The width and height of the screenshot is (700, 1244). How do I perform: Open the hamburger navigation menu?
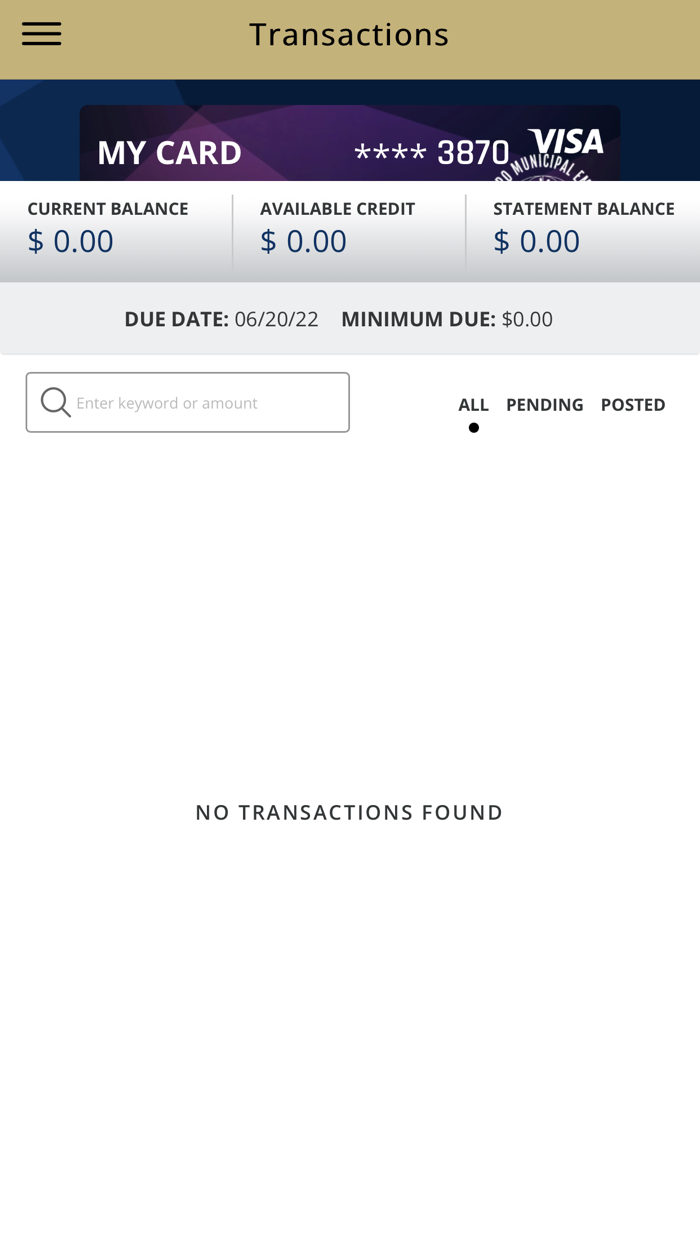[x=42, y=34]
